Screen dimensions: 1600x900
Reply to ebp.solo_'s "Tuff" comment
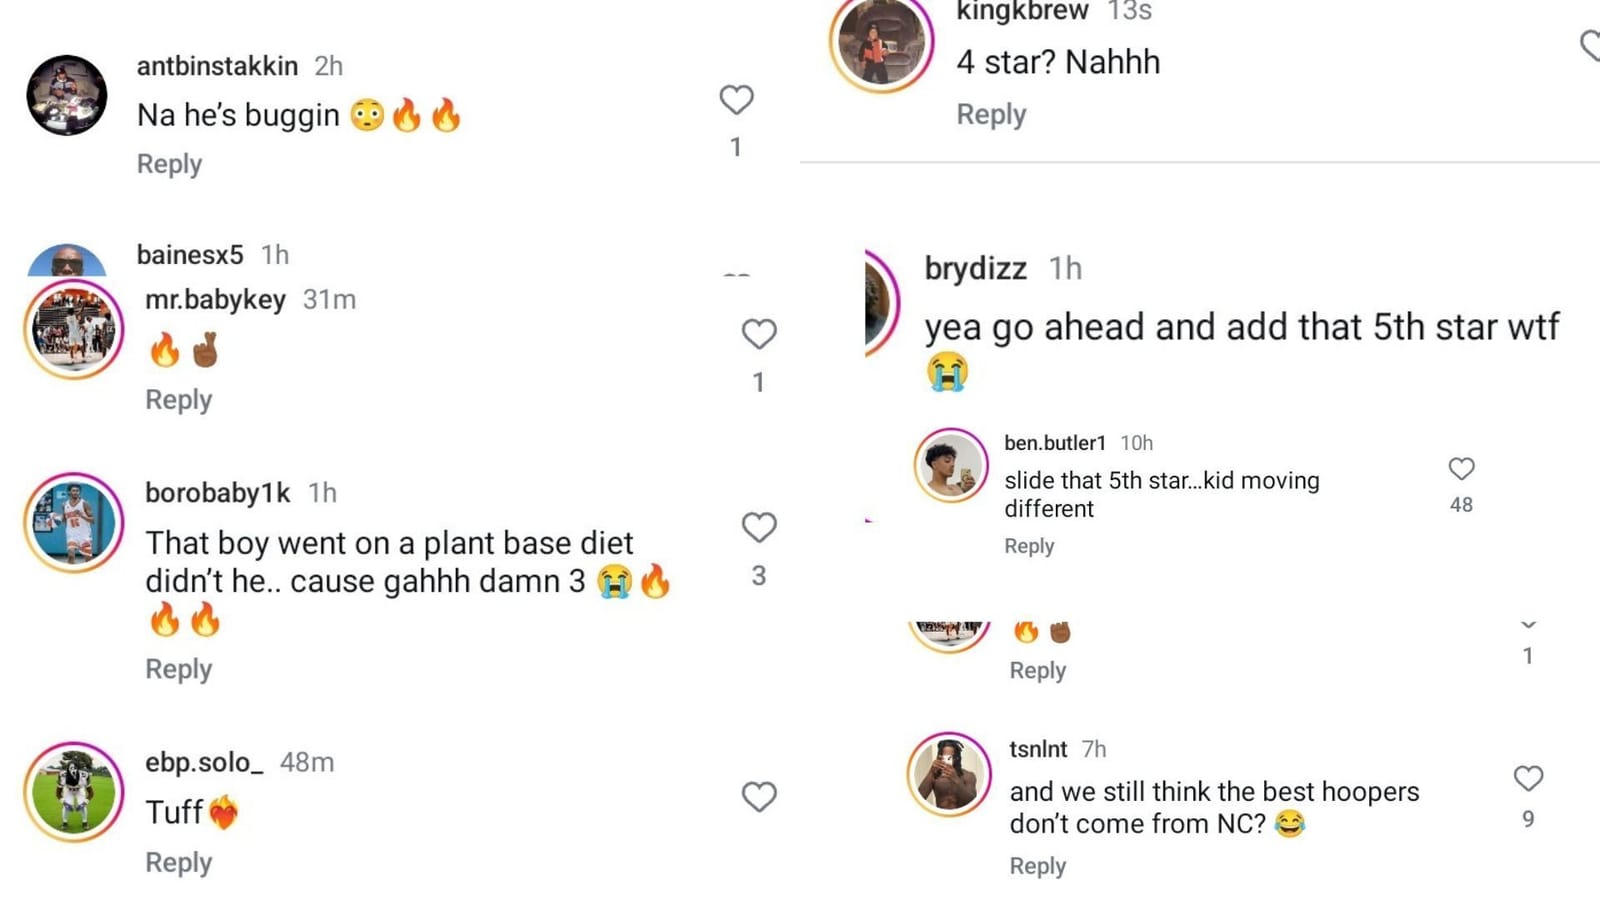point(178,863)
